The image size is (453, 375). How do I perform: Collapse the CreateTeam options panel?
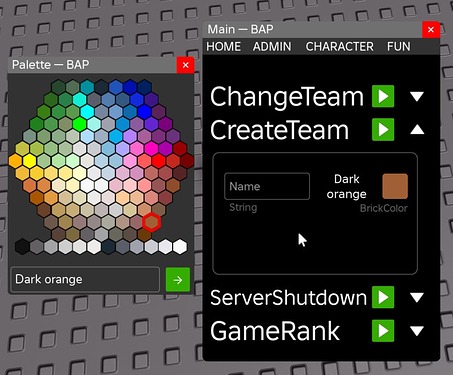pos(417,129)
